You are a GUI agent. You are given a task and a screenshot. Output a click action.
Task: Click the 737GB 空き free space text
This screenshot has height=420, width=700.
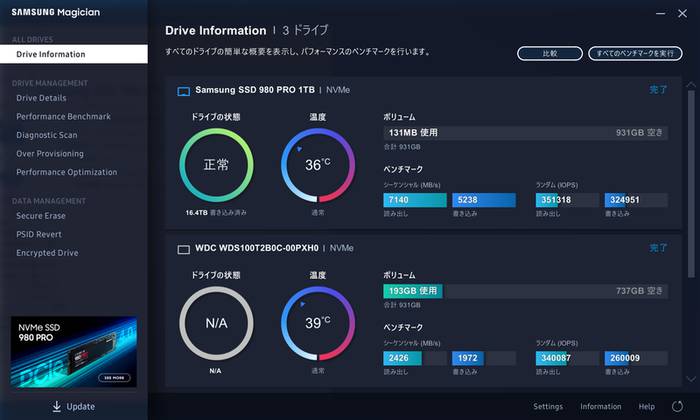[x=639, y=291]
